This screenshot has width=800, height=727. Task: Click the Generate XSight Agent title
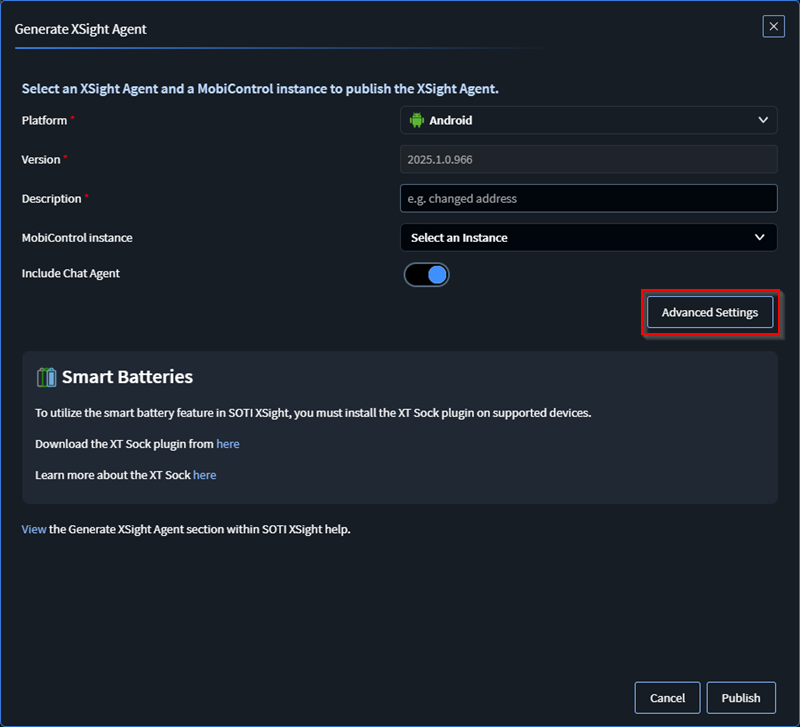click(81, 29)
